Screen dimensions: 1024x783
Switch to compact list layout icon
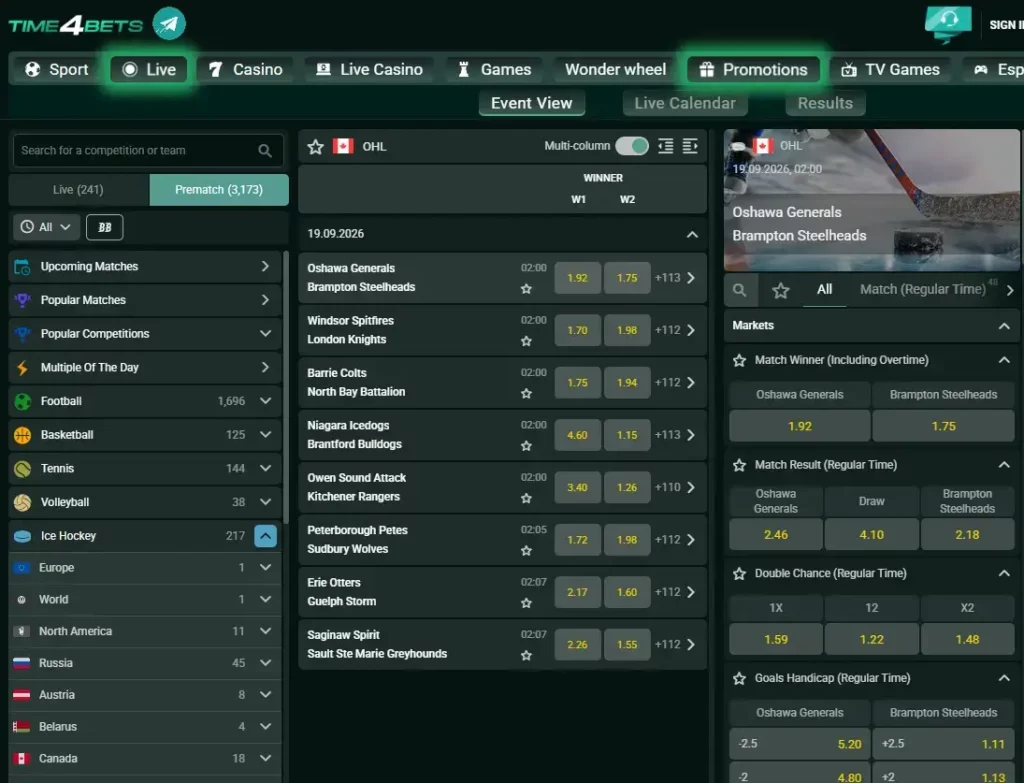click(665, 146)
